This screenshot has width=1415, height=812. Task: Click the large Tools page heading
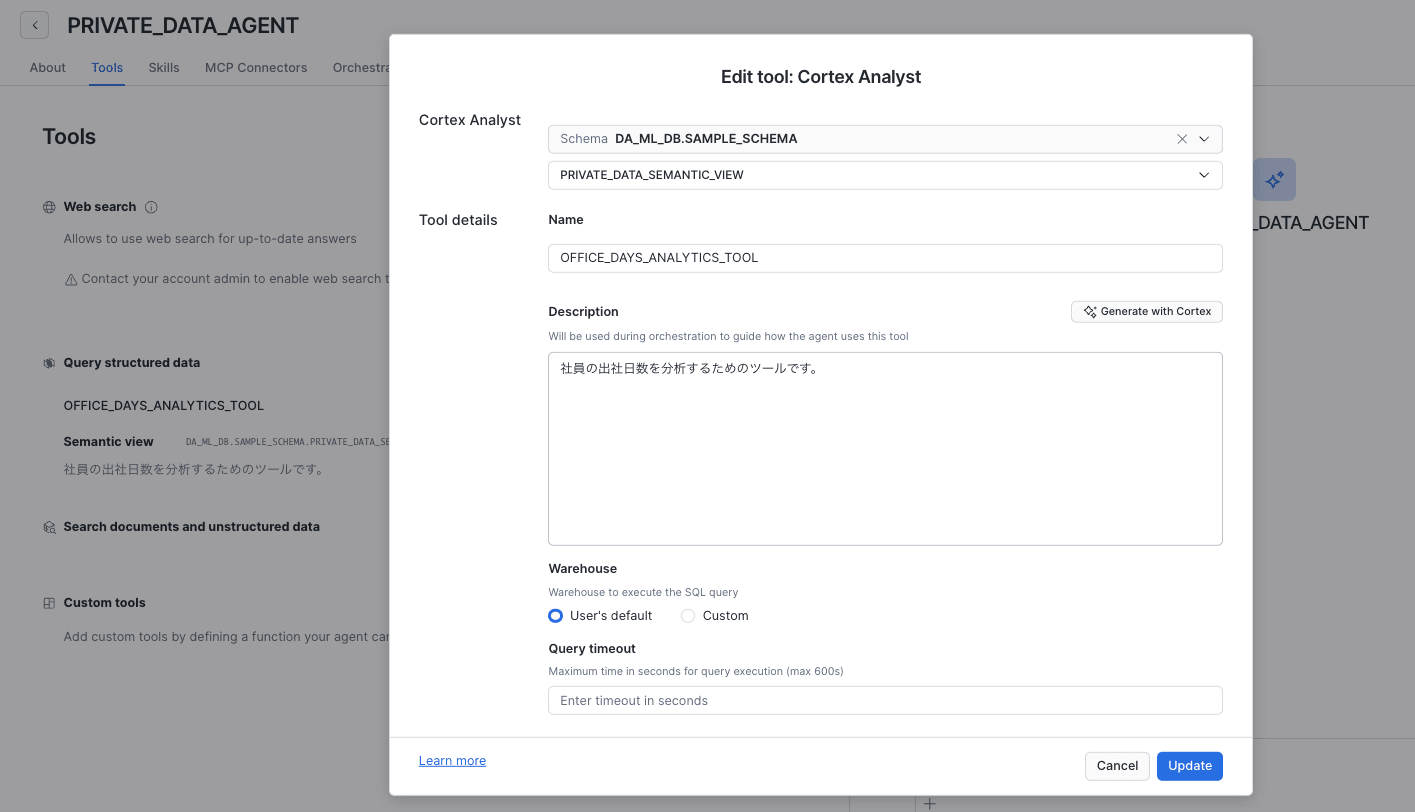[69, 137]
